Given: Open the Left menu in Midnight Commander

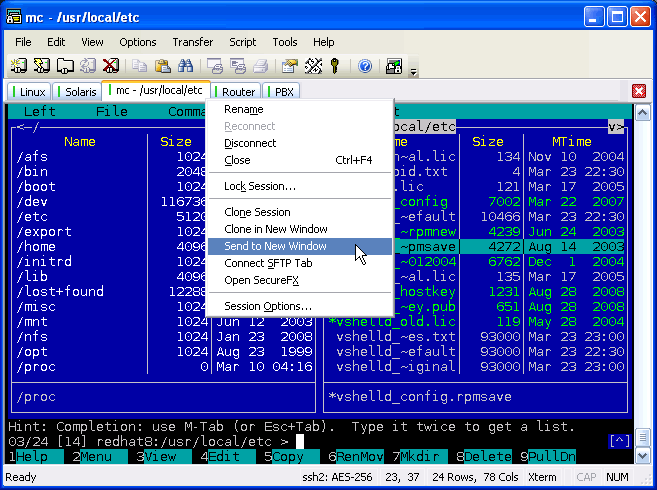Looking at the screenshot, I should tap(40, 111).
